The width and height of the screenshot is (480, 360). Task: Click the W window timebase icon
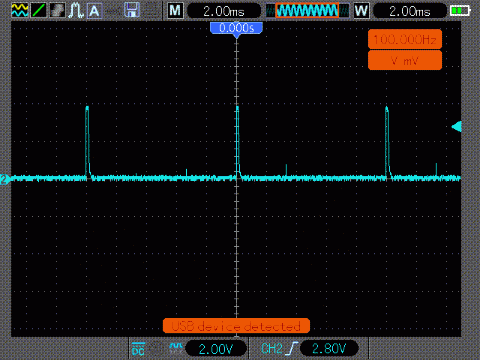[361, 11]
